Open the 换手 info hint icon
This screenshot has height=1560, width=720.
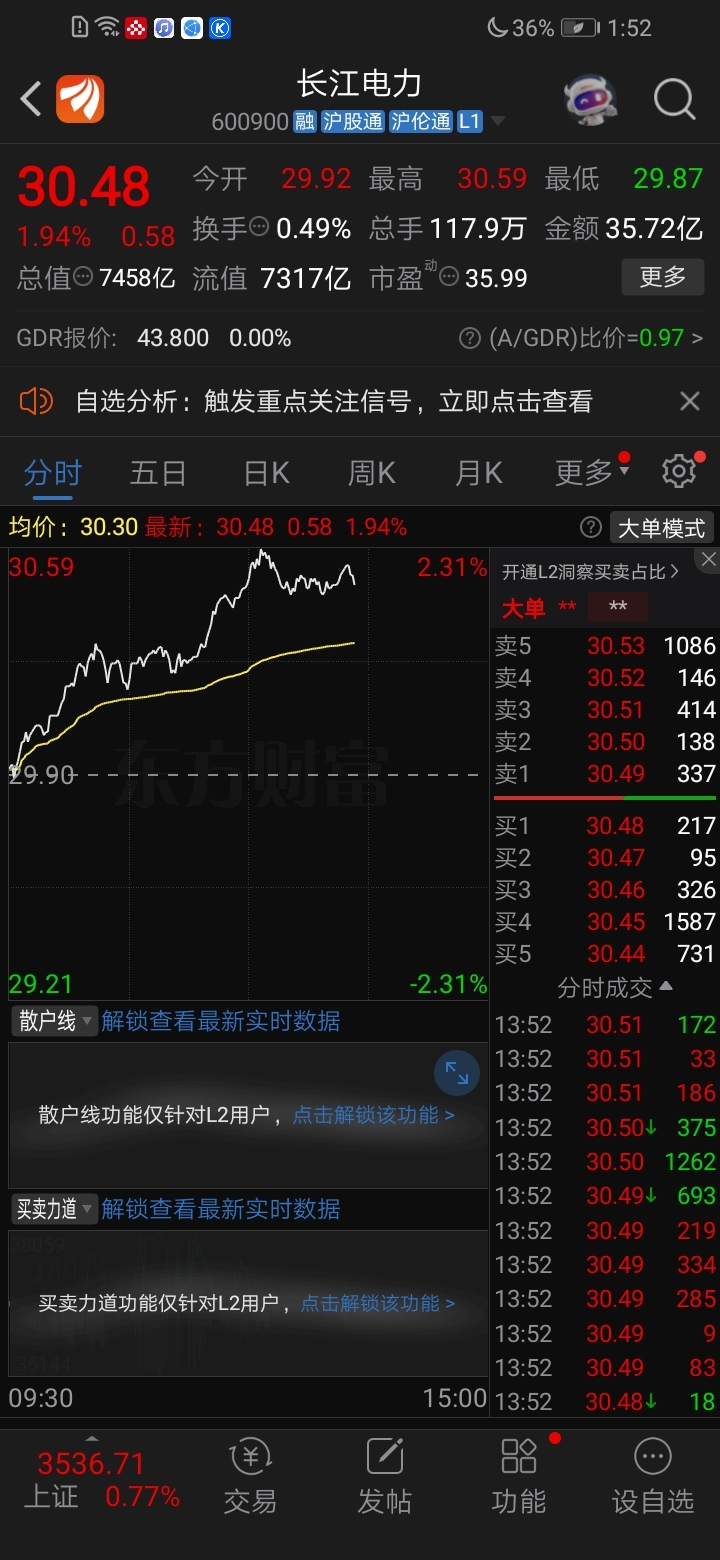coord(259,227)
